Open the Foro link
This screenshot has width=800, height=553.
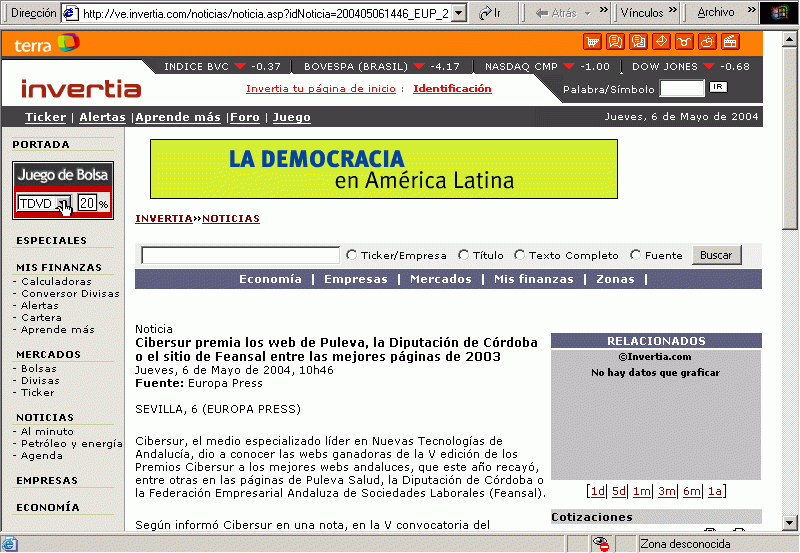(245, 117)
